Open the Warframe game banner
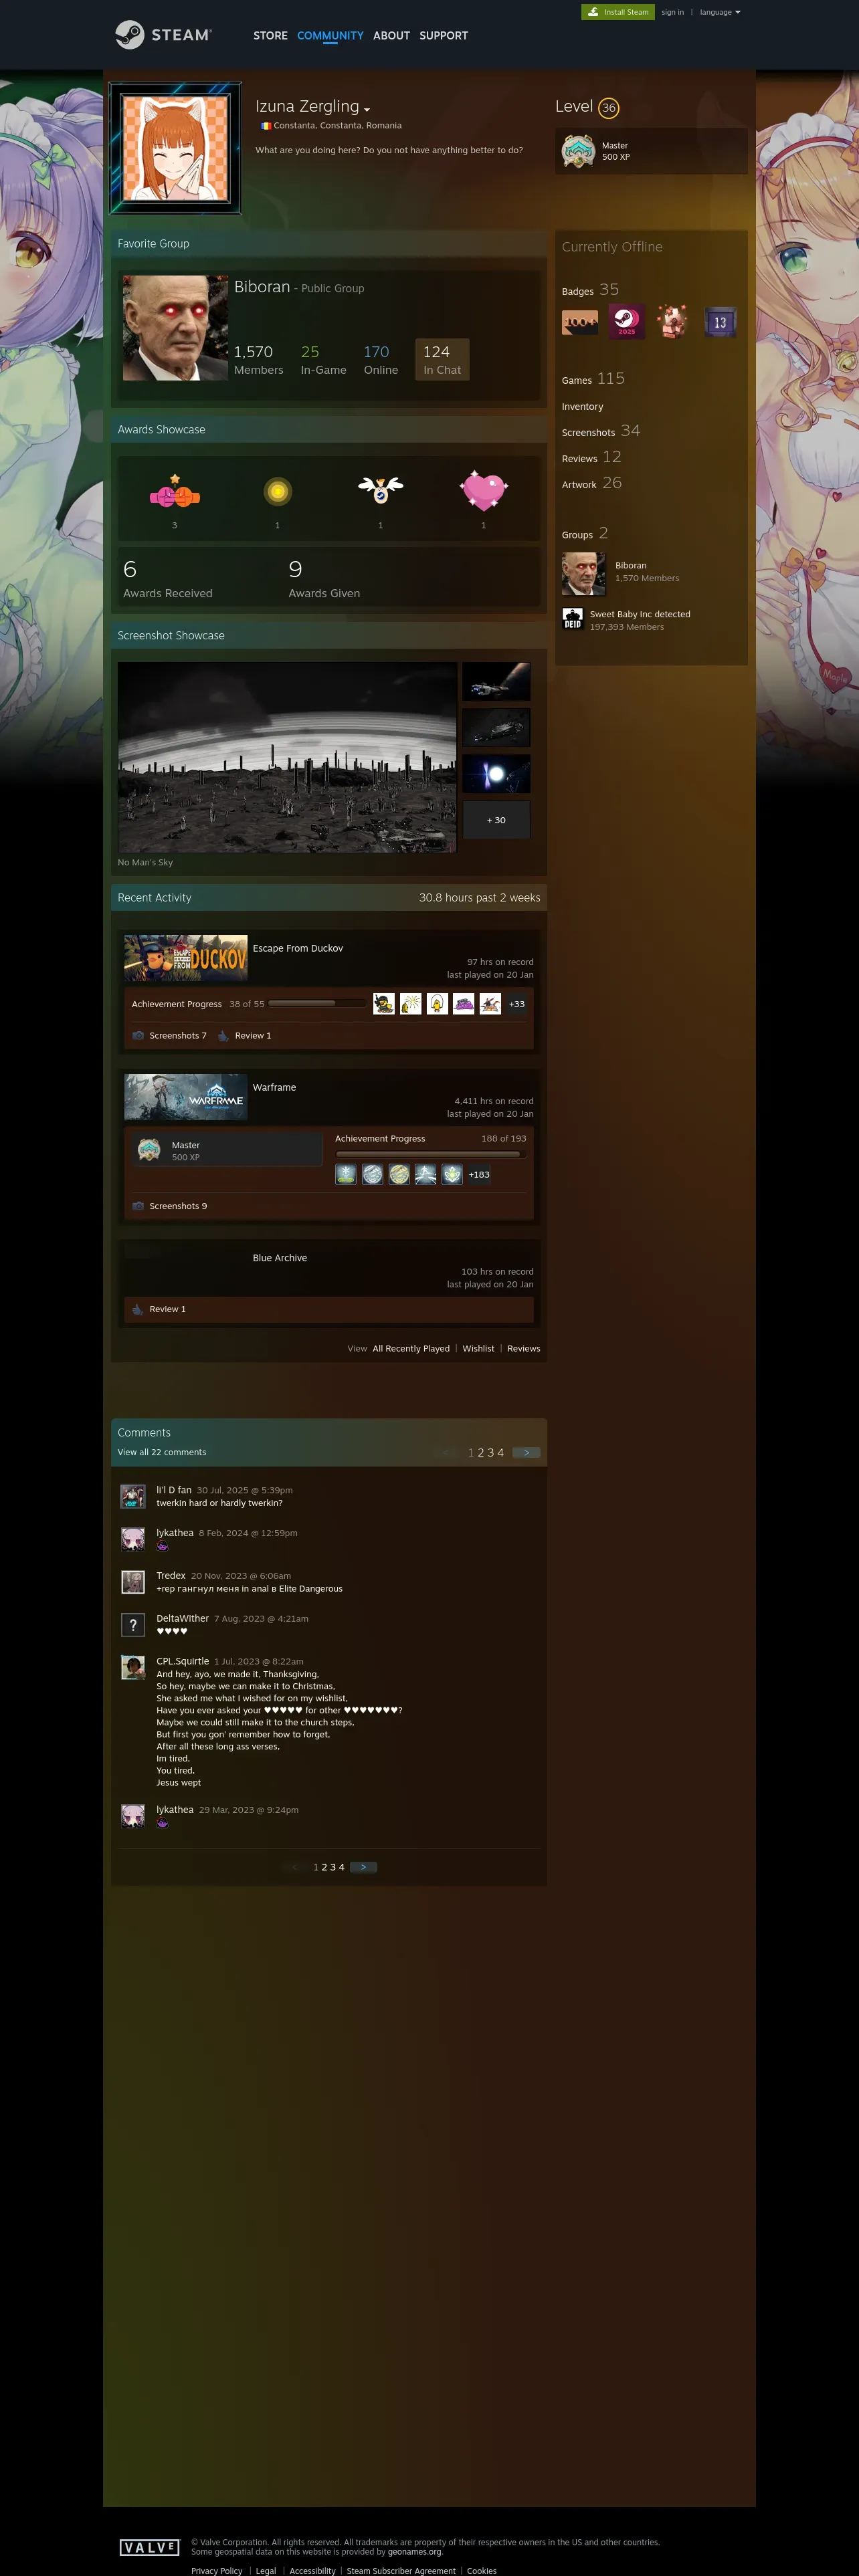 tap(186, 1097)
